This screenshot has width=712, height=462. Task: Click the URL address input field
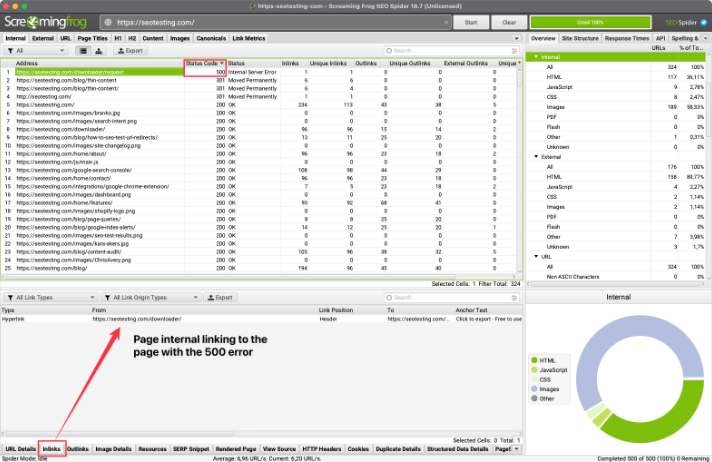click(x=277, y=22)
